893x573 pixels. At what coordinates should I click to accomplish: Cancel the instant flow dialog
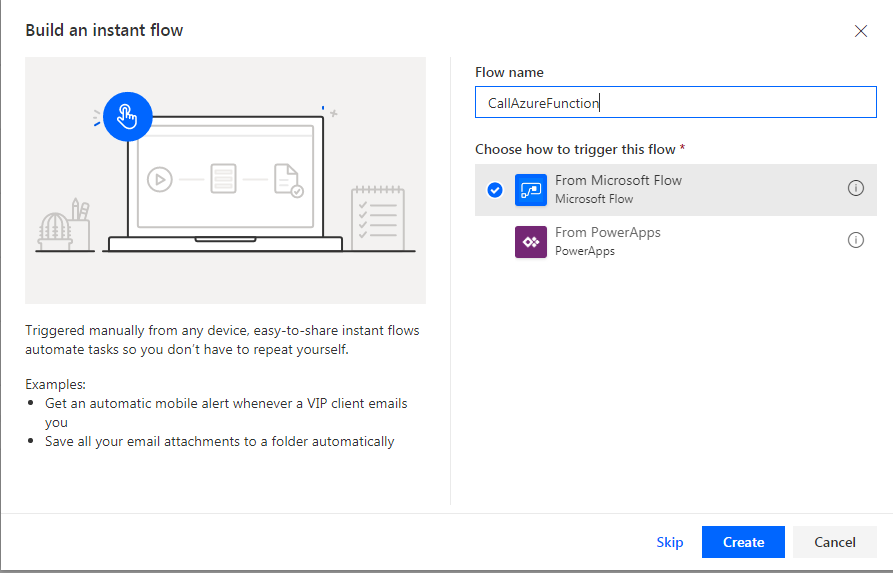click(x=835, y=542)
